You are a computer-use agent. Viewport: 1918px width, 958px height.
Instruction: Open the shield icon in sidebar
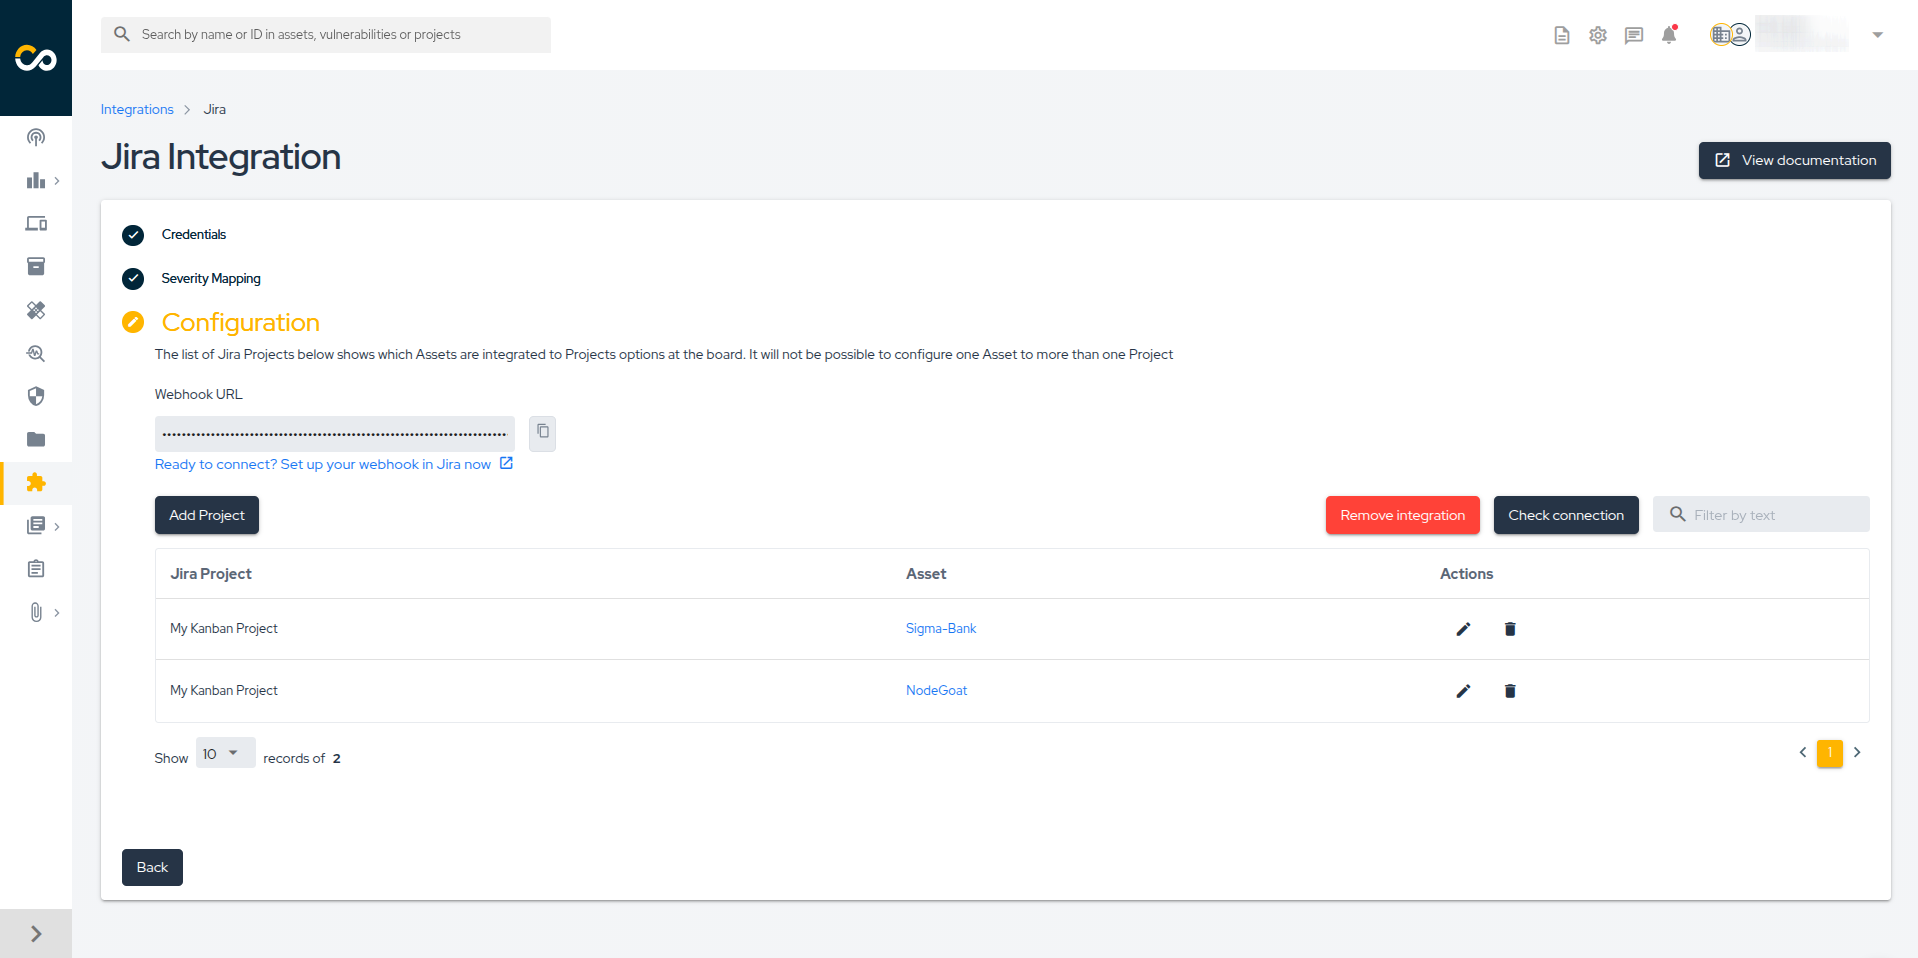pyautogui.click(x=36, y=396)
